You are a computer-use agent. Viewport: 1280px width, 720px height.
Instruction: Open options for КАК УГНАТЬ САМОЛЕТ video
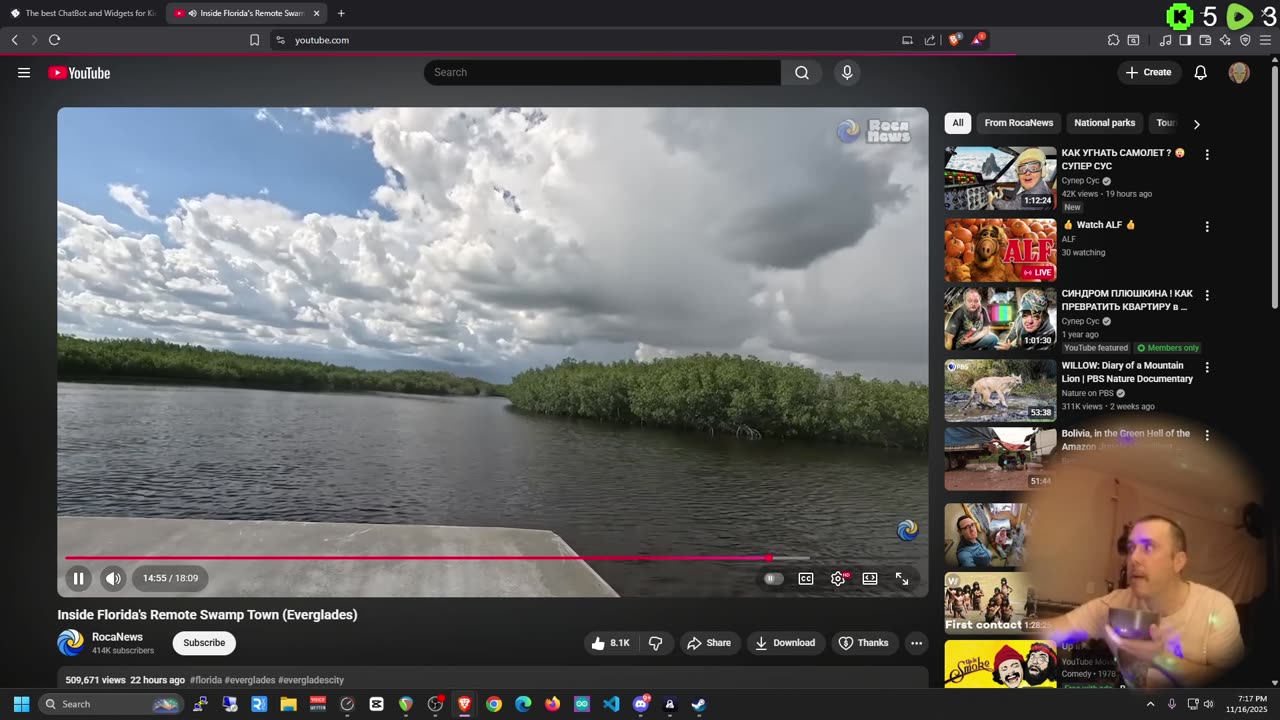point(1207,155)
